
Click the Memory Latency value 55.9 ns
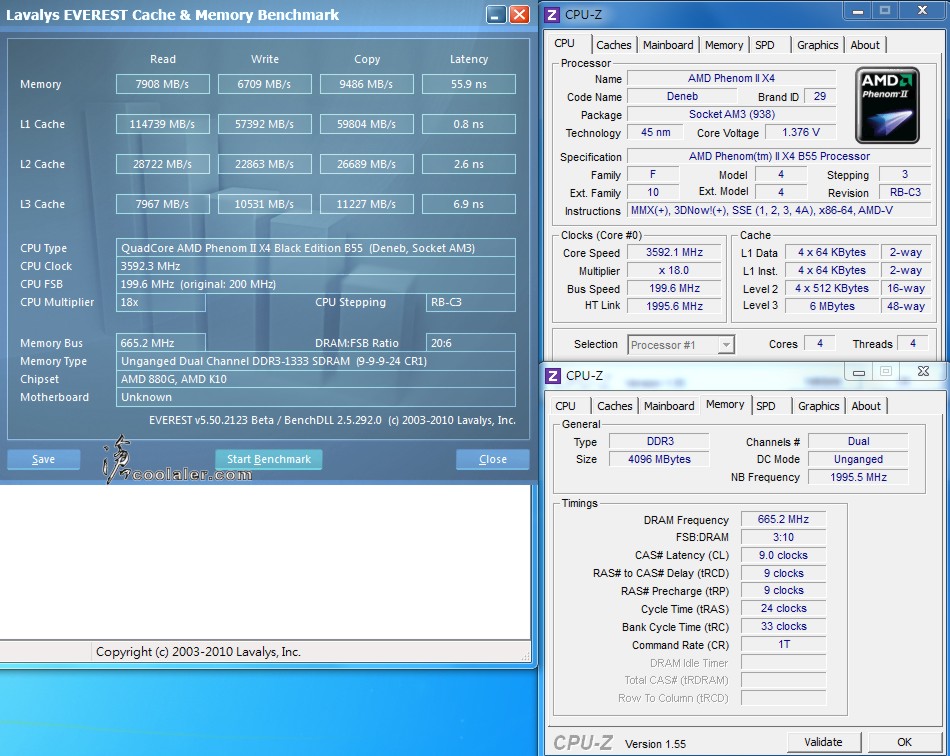[469, 84]
